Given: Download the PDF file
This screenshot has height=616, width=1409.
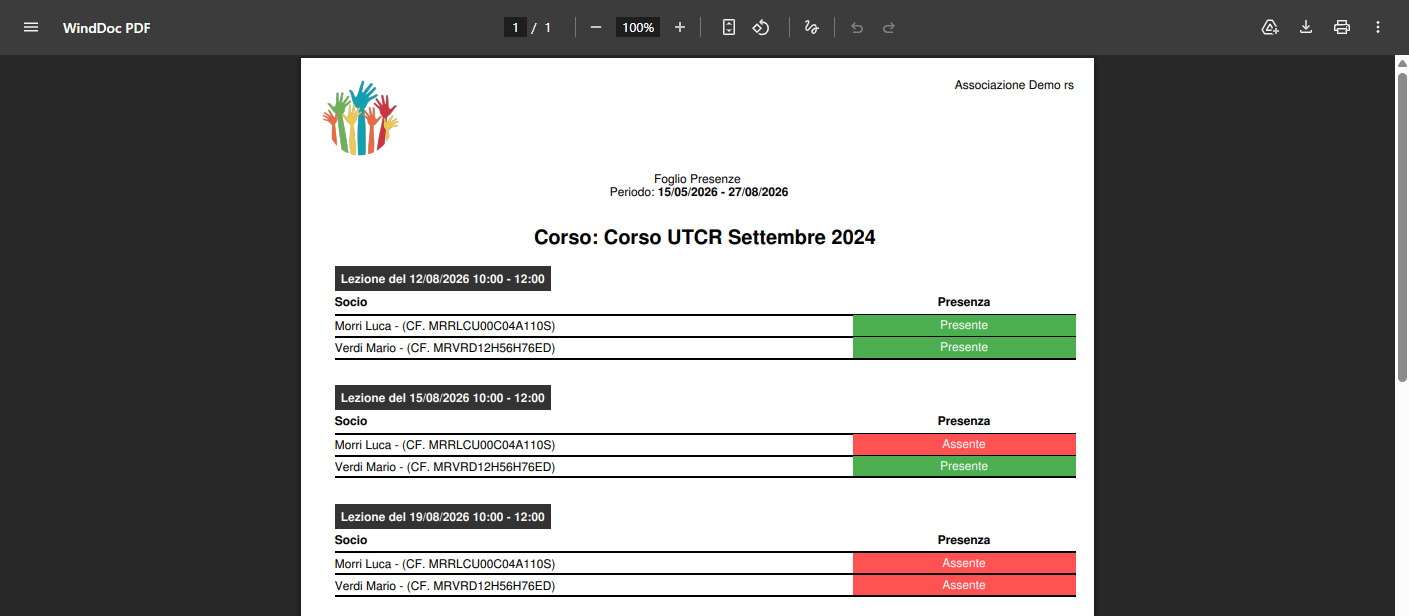Looking at the screenshot, I should point(1306,27).
